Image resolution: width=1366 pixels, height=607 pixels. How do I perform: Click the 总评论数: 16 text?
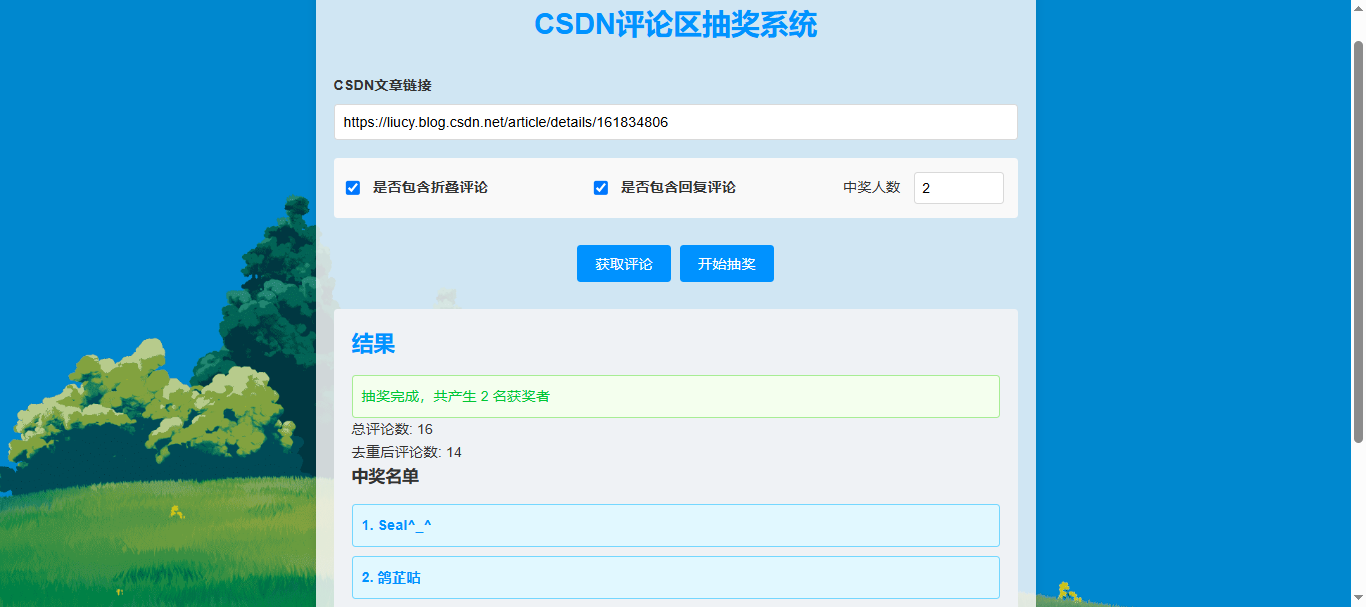click(392, 430)
